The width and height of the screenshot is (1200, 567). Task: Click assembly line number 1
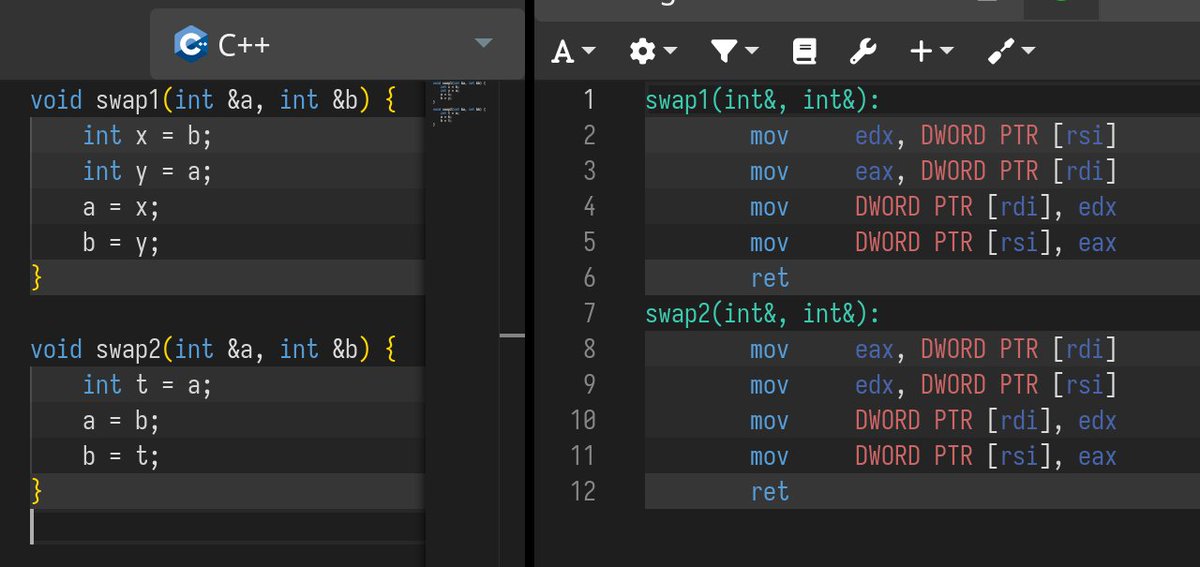point(589,100)
